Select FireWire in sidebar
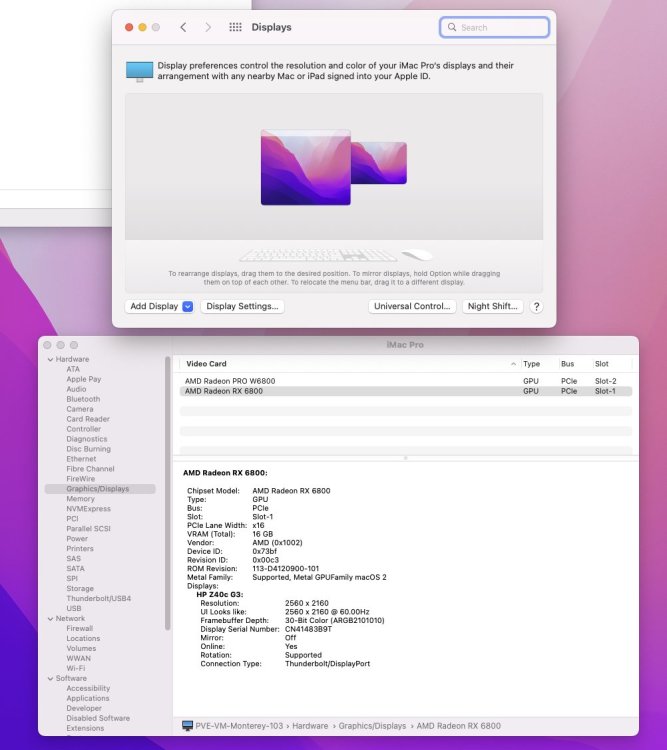The height and width of the screenshot is (750, 667). pyautogui.click(x=81, y=479)
